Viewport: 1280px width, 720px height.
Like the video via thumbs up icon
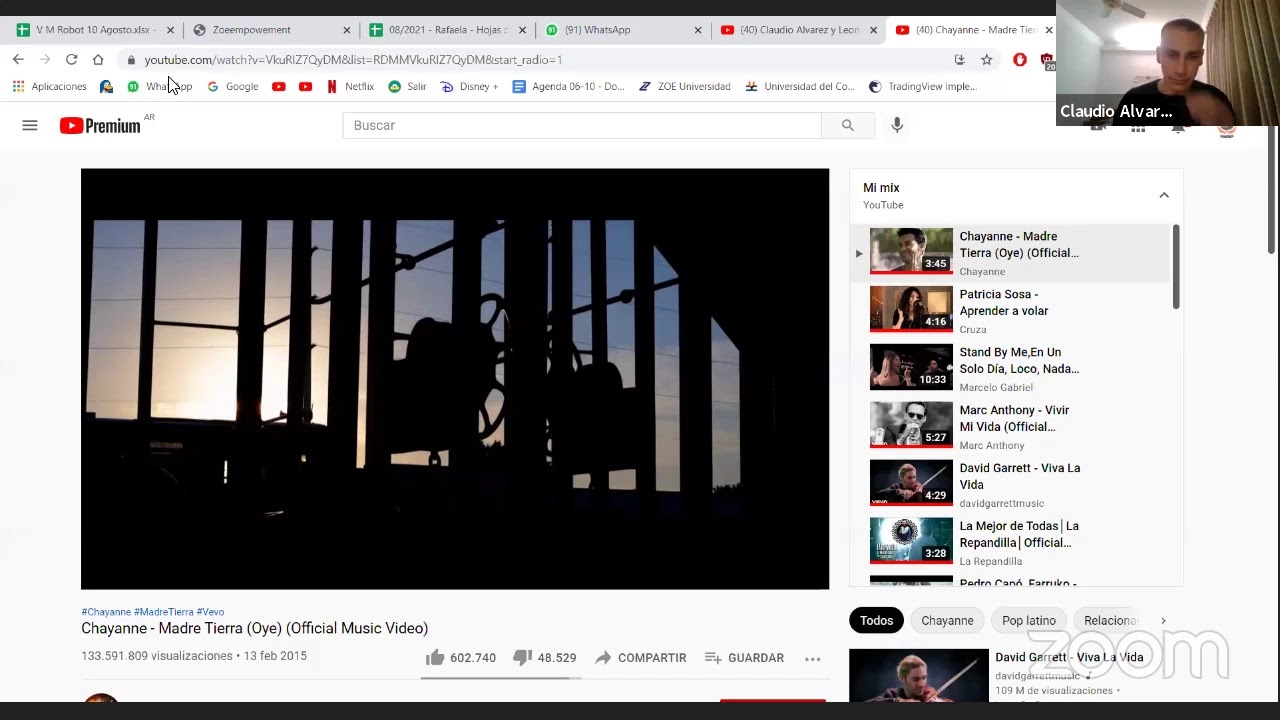click(435, 657)
